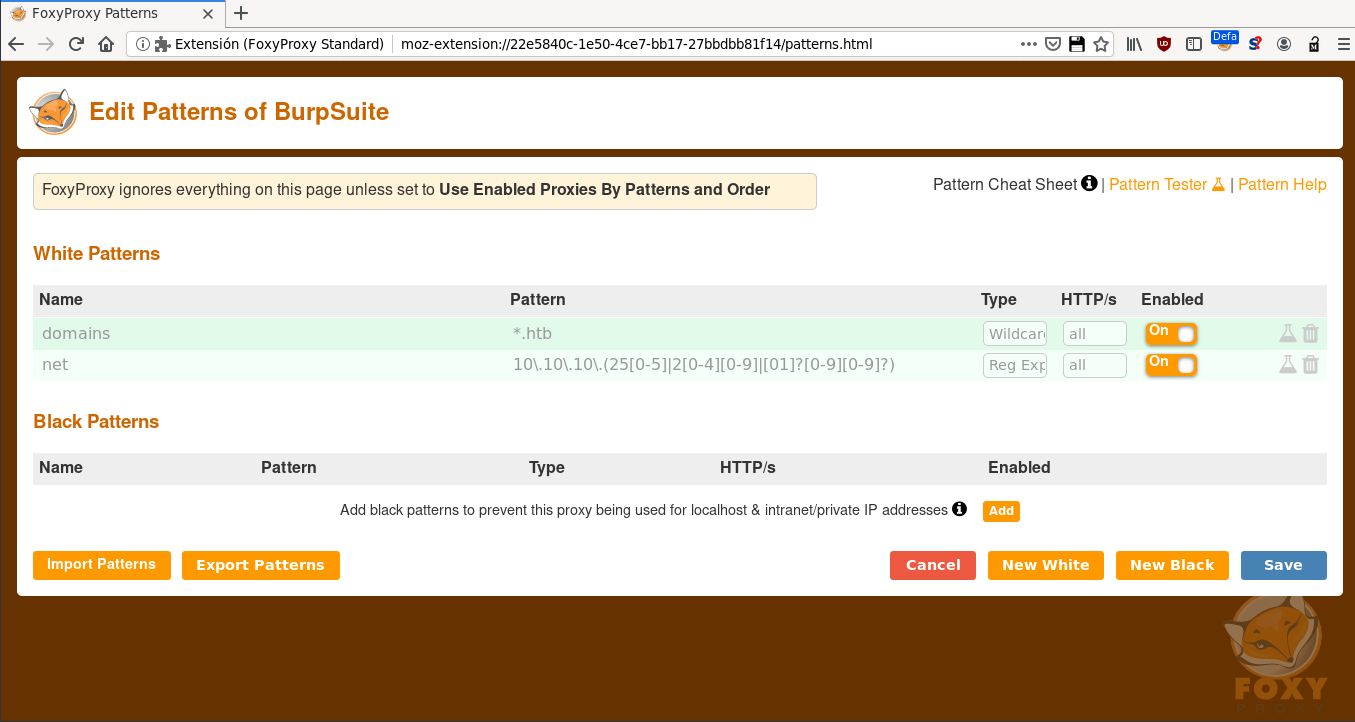Click the padlock M extension icon
This screenshot has height=722, width=1355.
coord(1314,44)
